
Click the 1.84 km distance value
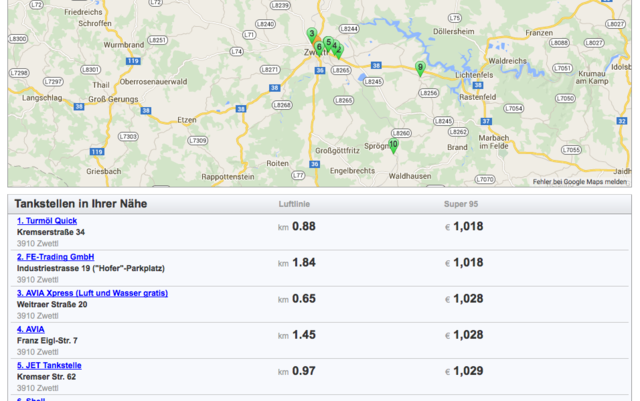304,263
